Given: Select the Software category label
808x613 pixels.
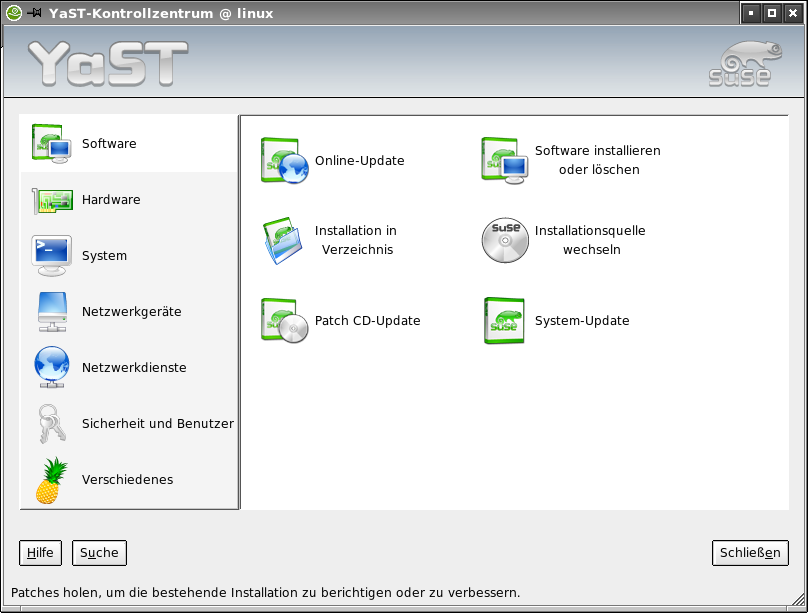Looking at the screenshot, I should [109, 144].
